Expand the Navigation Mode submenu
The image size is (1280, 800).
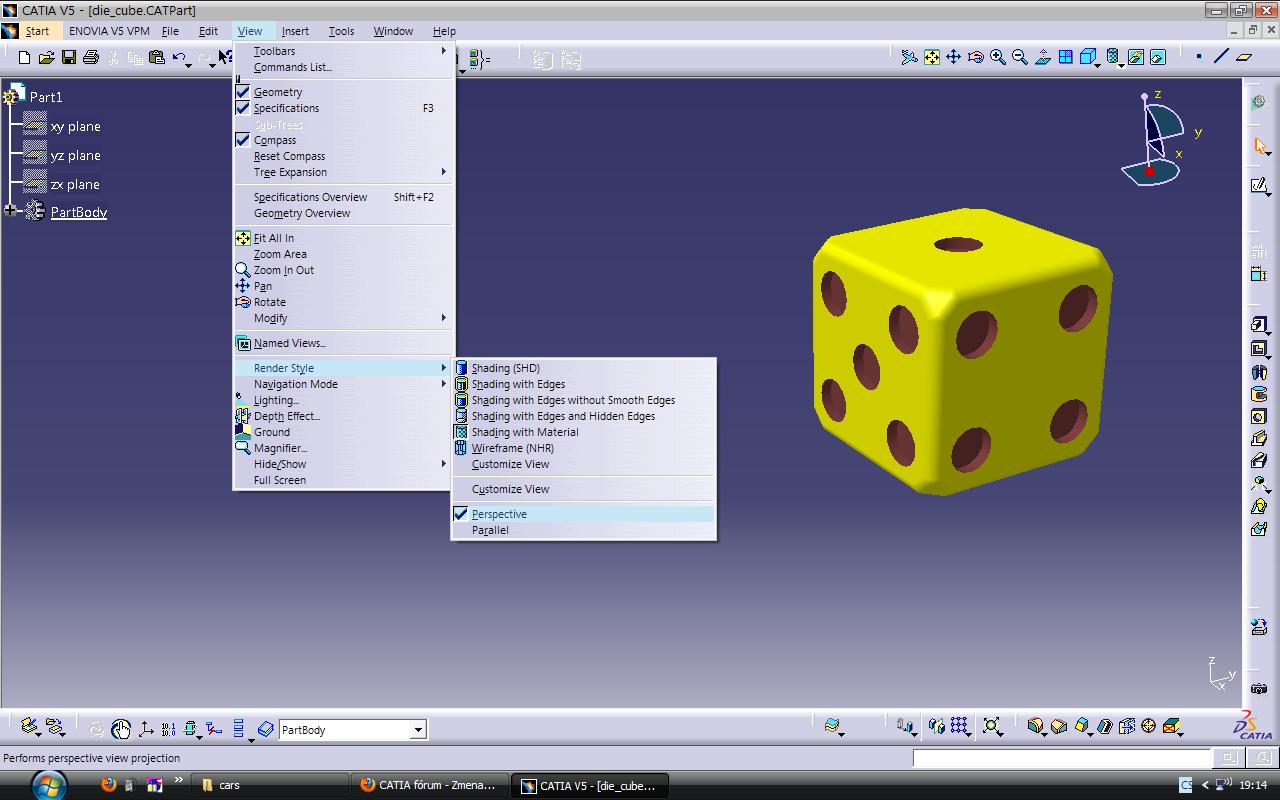(344, 384)
